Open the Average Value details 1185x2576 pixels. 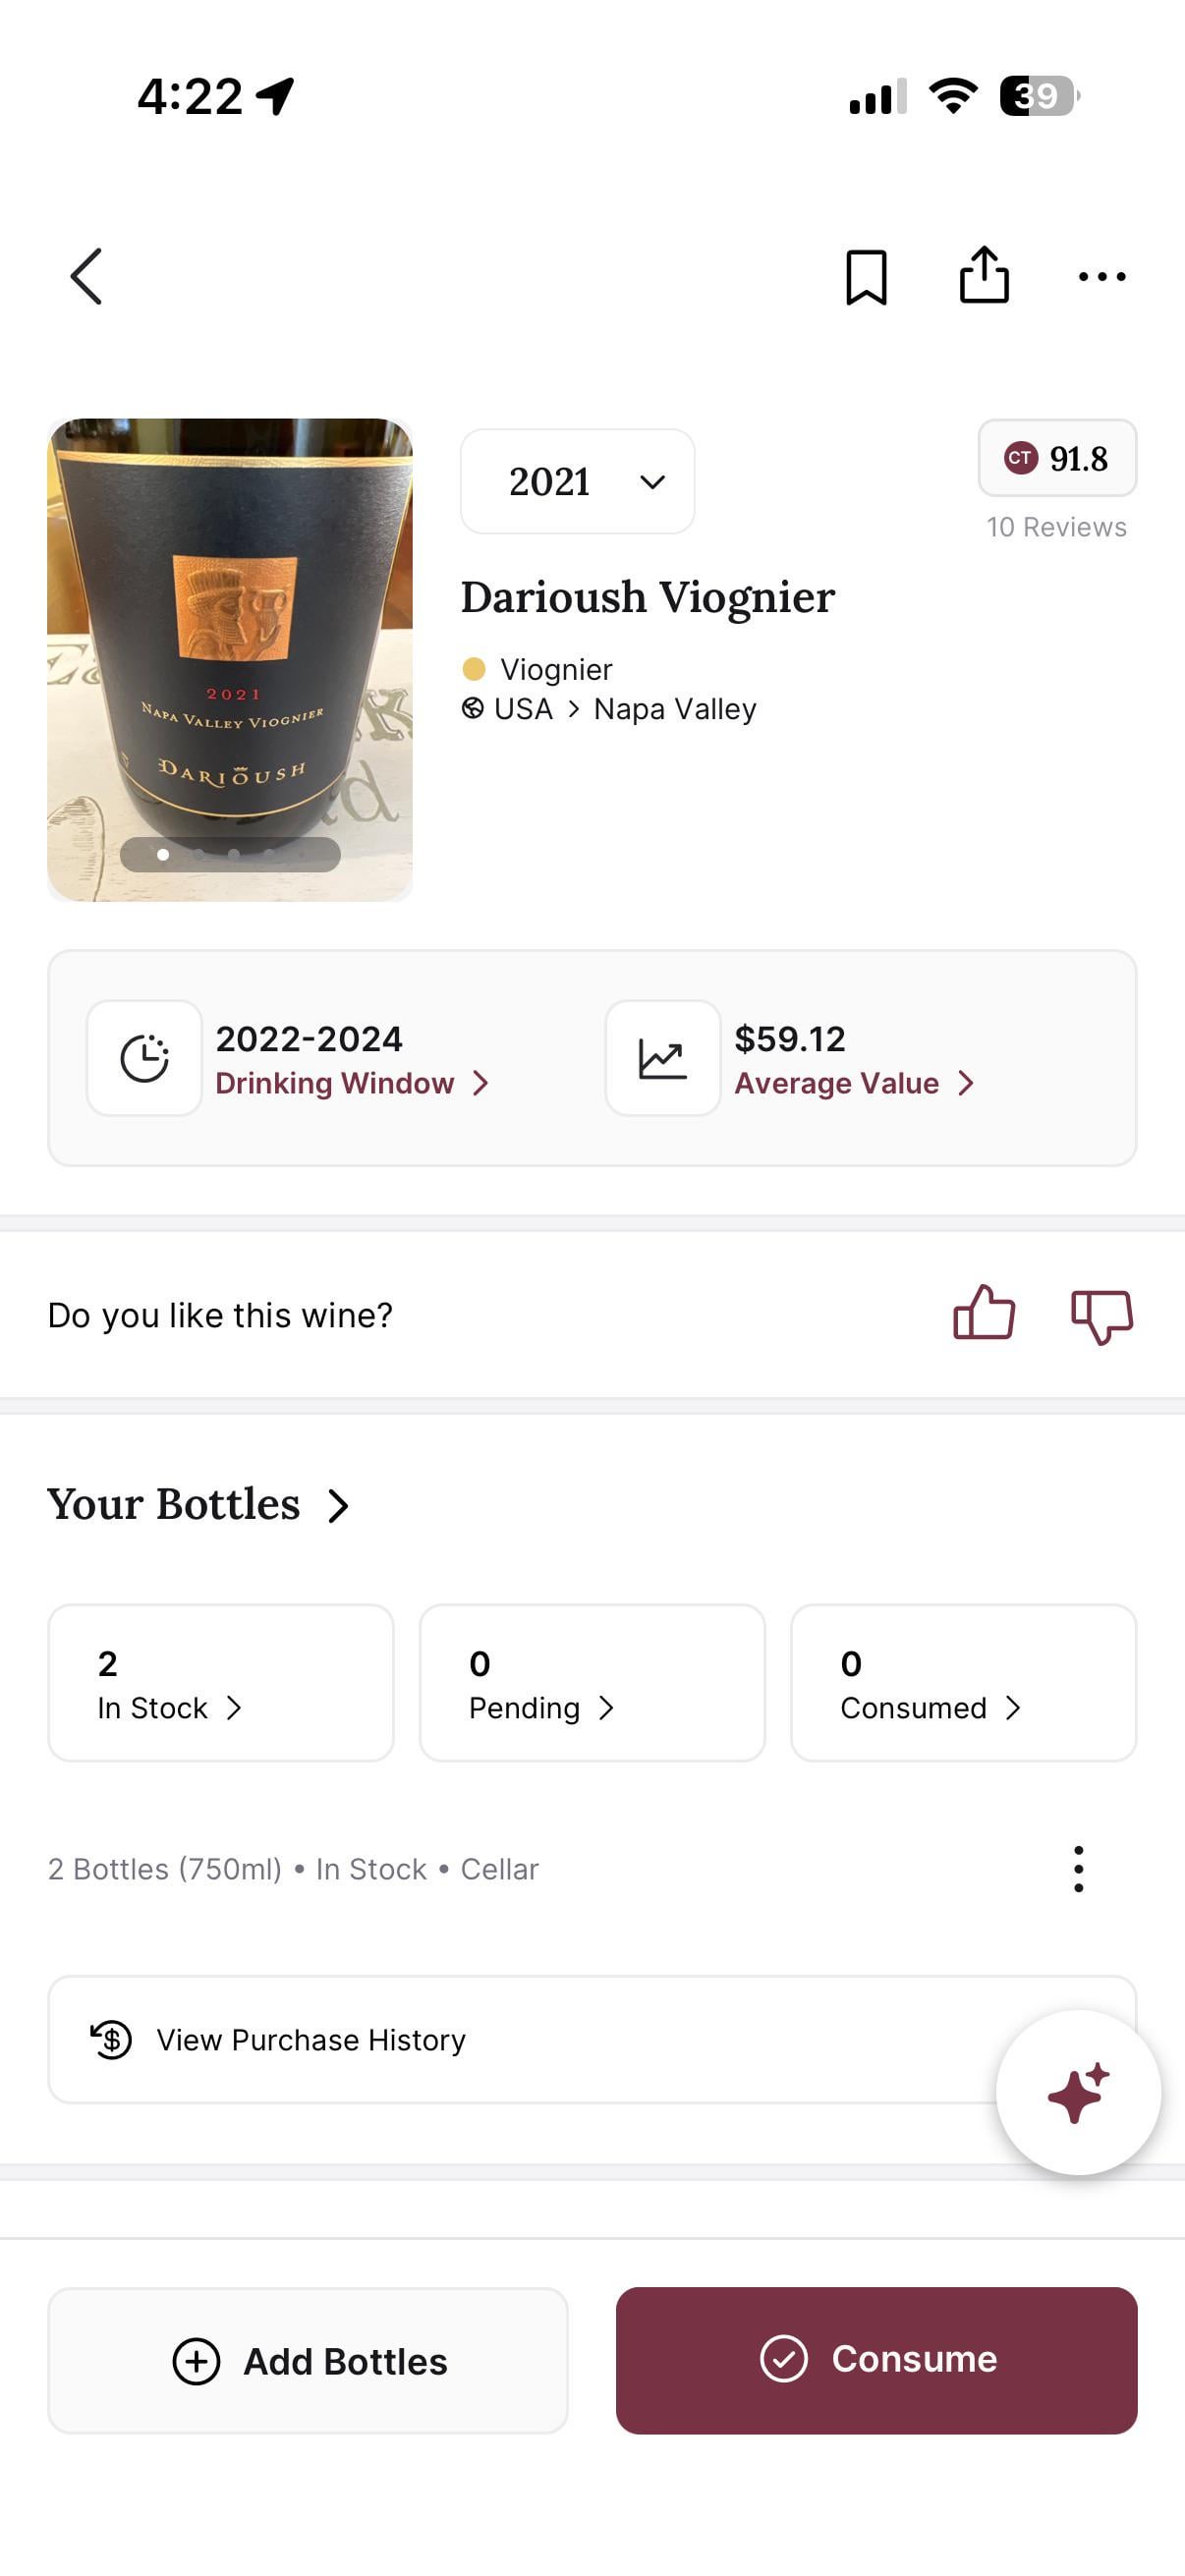[853, 1083]
